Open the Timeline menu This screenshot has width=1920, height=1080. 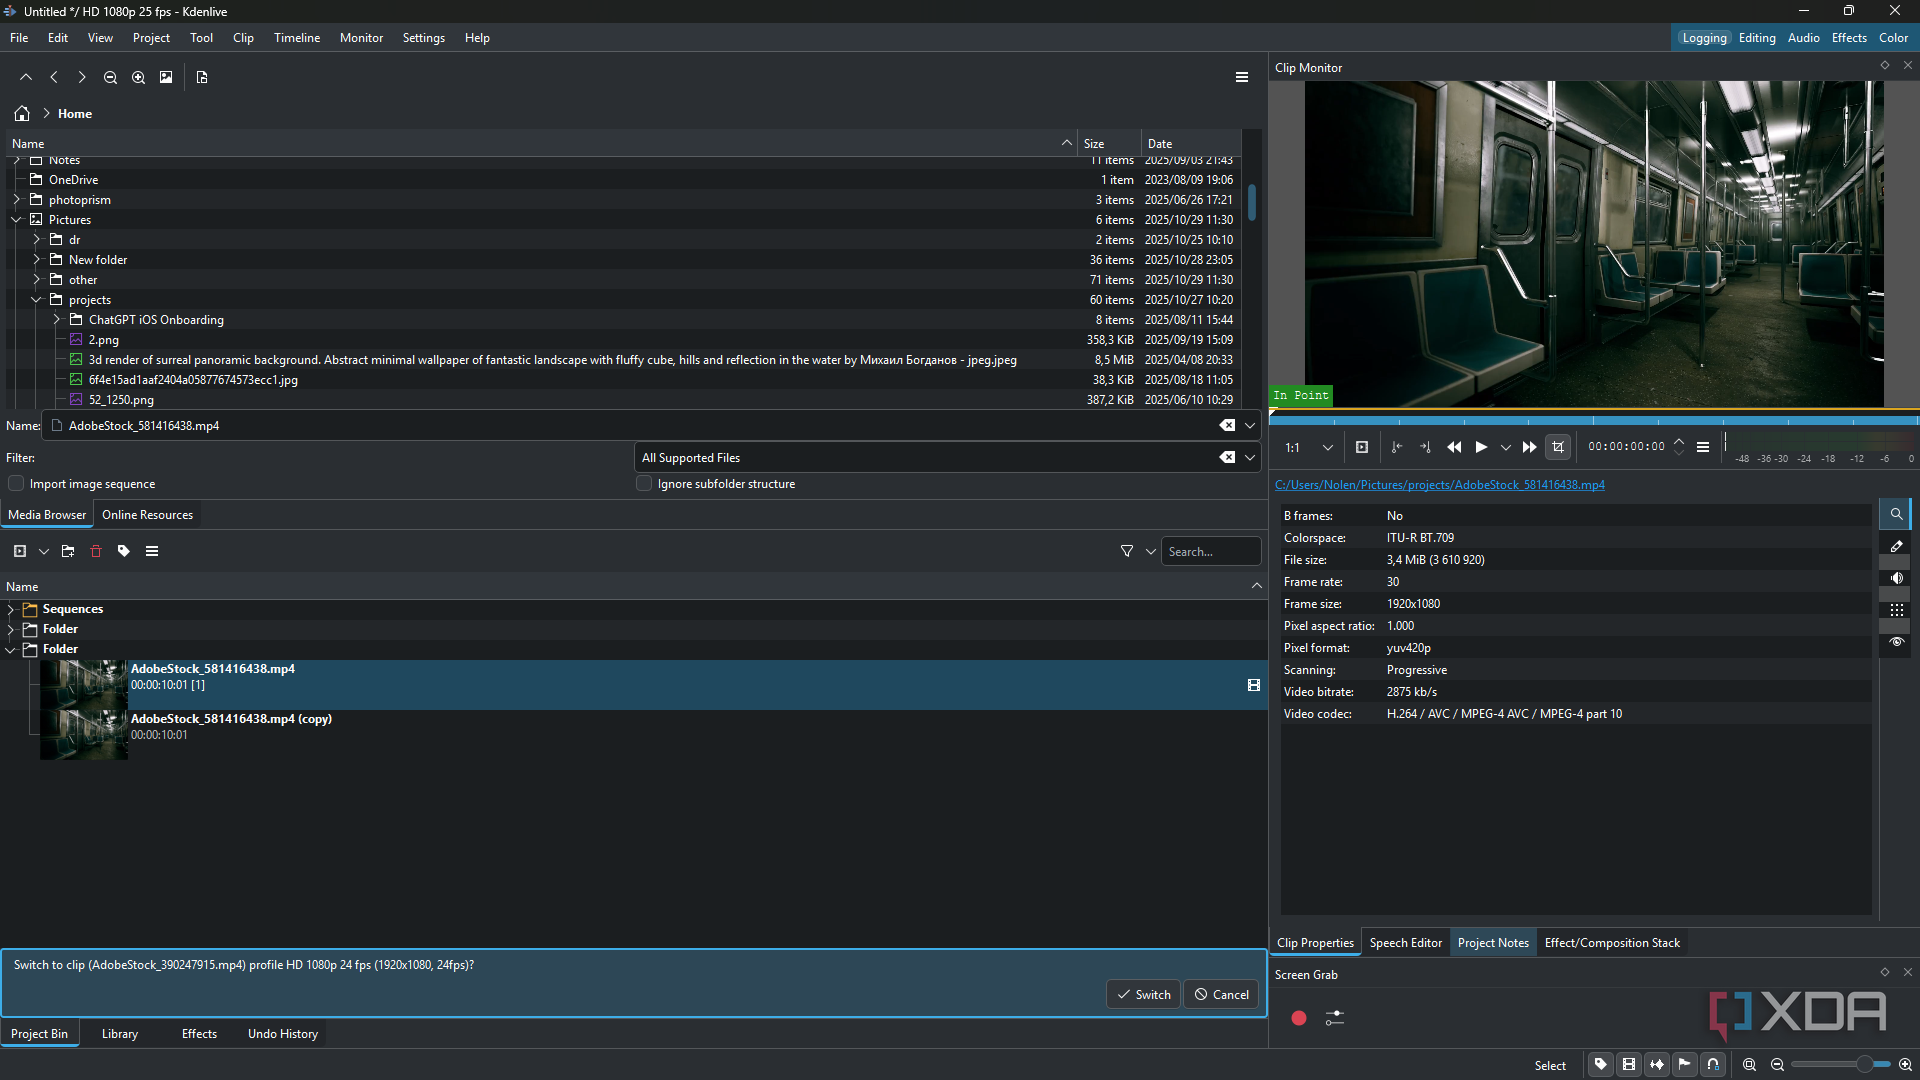tap(297, 38)
